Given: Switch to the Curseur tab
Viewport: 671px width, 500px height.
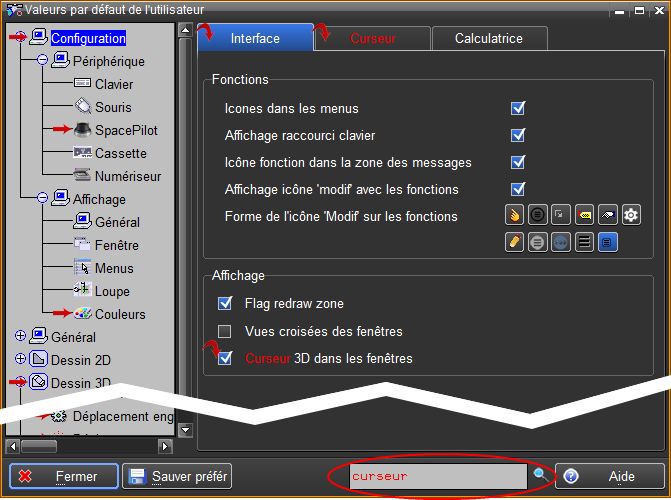Looking at the screenshot, I should pos(373,39).
